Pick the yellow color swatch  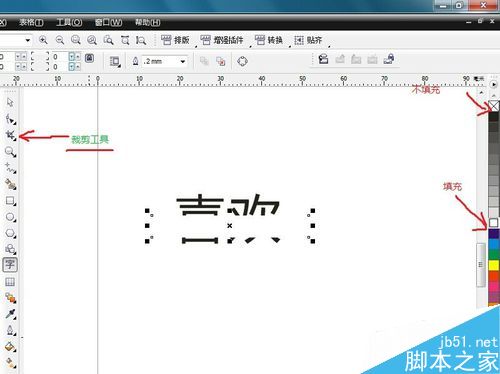pos(494,265)
